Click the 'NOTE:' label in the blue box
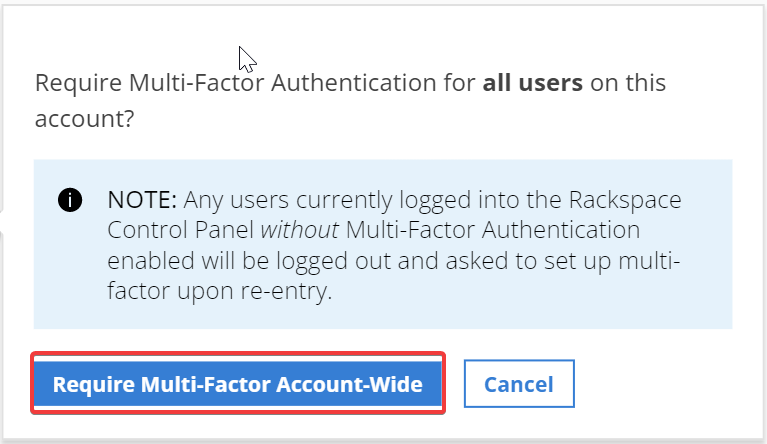 [142, 200]
